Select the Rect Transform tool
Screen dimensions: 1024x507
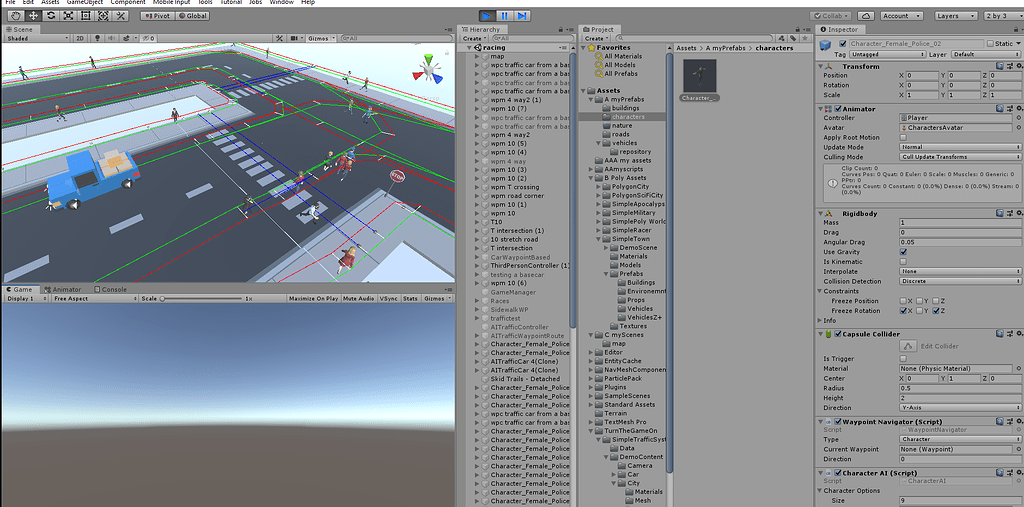(84, 16)
